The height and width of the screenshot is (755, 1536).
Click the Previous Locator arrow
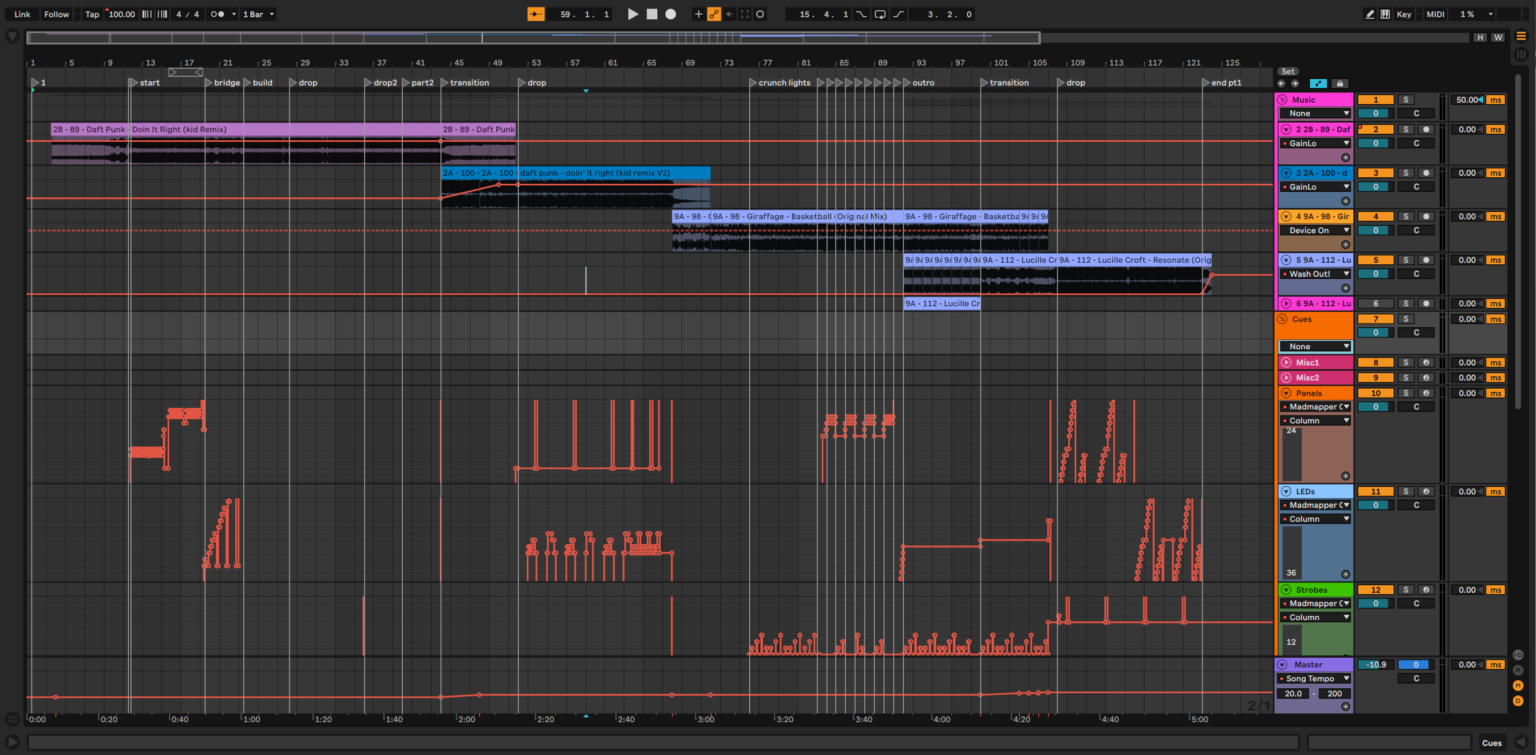click(x=1282, y=84)
